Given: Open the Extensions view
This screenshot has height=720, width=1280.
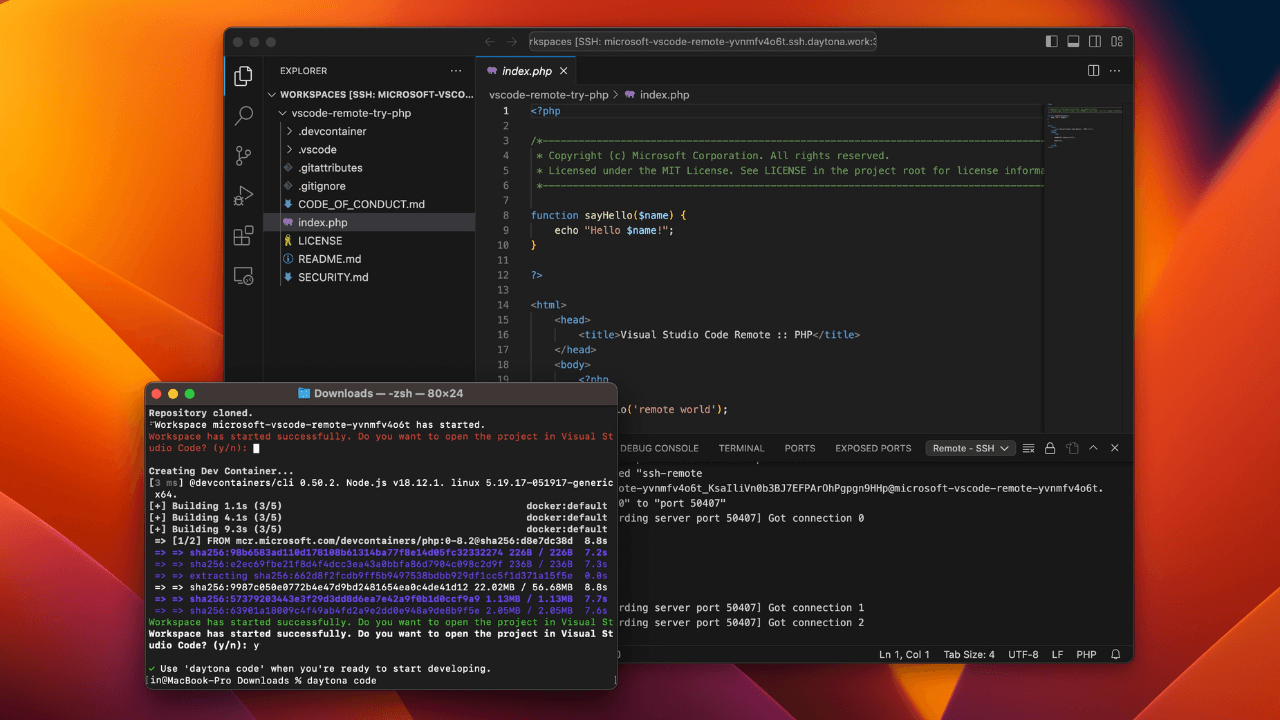Looking at the screenshot, I should [243, 236].
